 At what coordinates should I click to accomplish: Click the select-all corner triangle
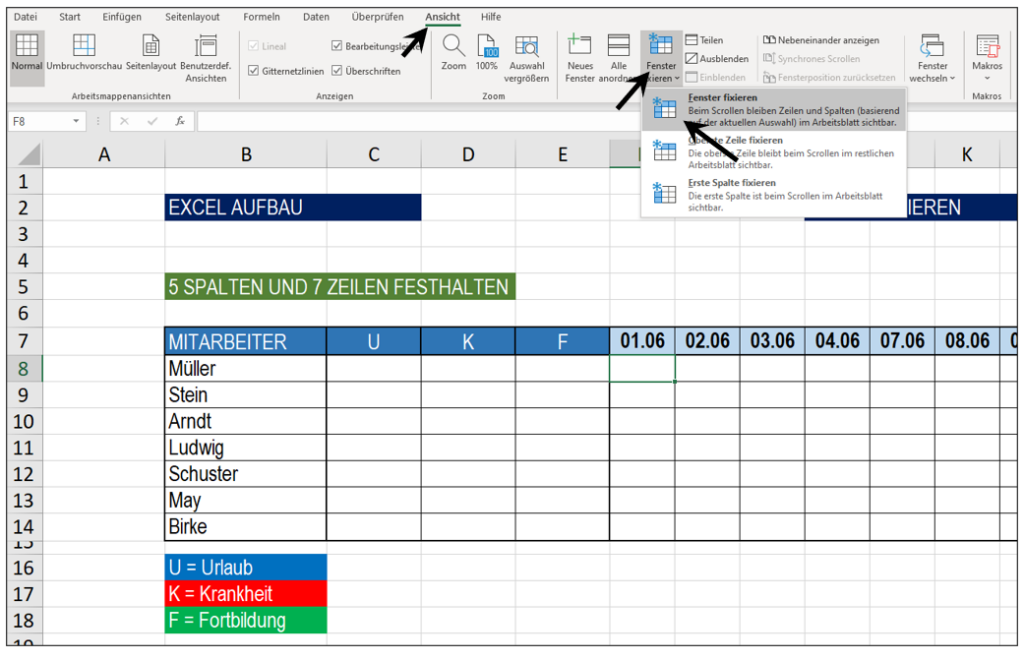(x=28, y=155)
